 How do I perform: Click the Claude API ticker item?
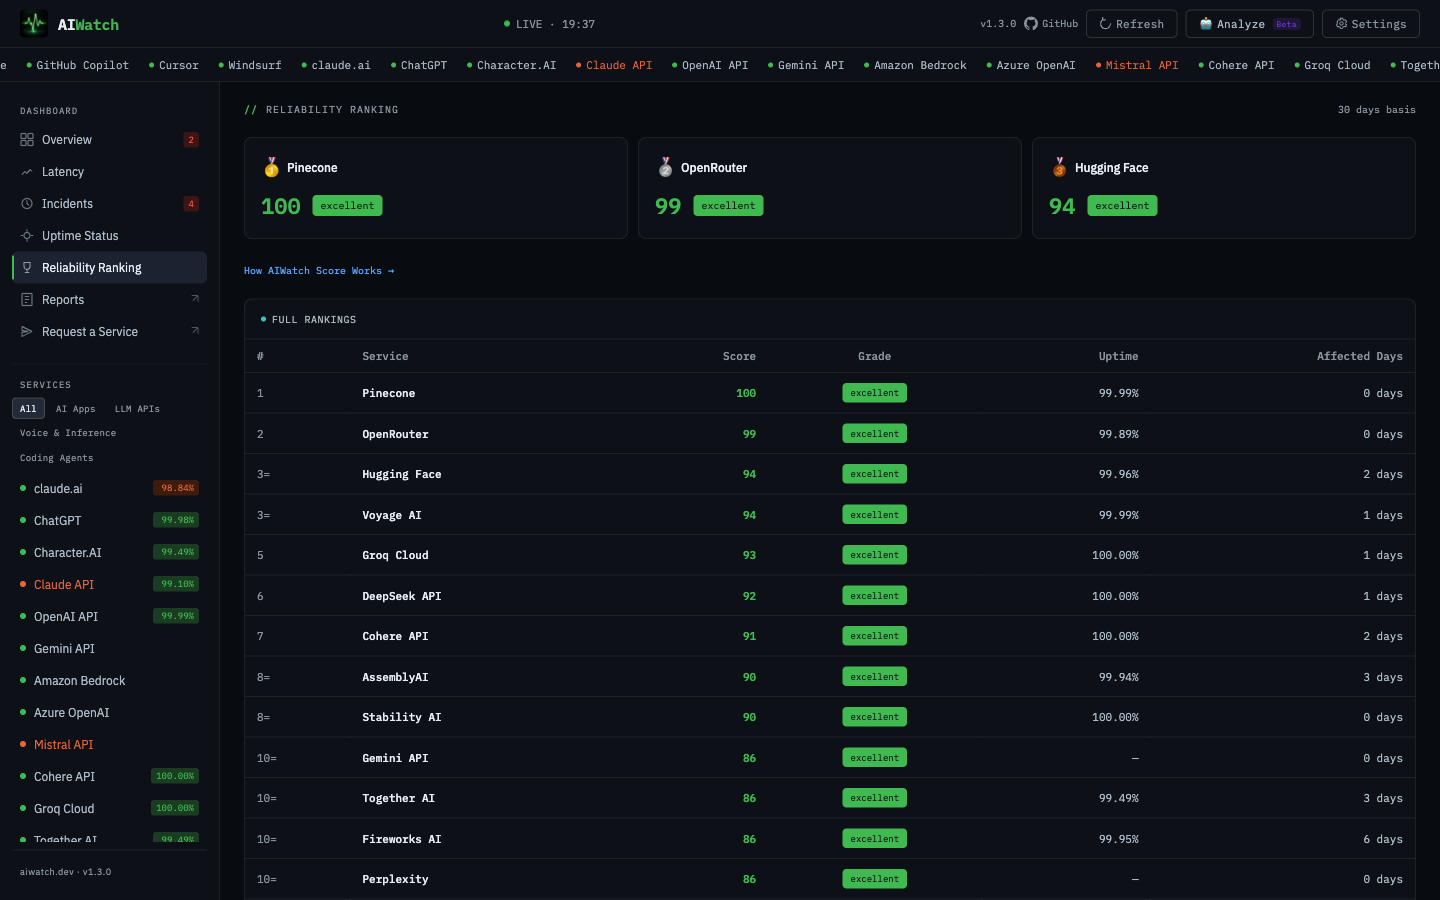[614, 65]
